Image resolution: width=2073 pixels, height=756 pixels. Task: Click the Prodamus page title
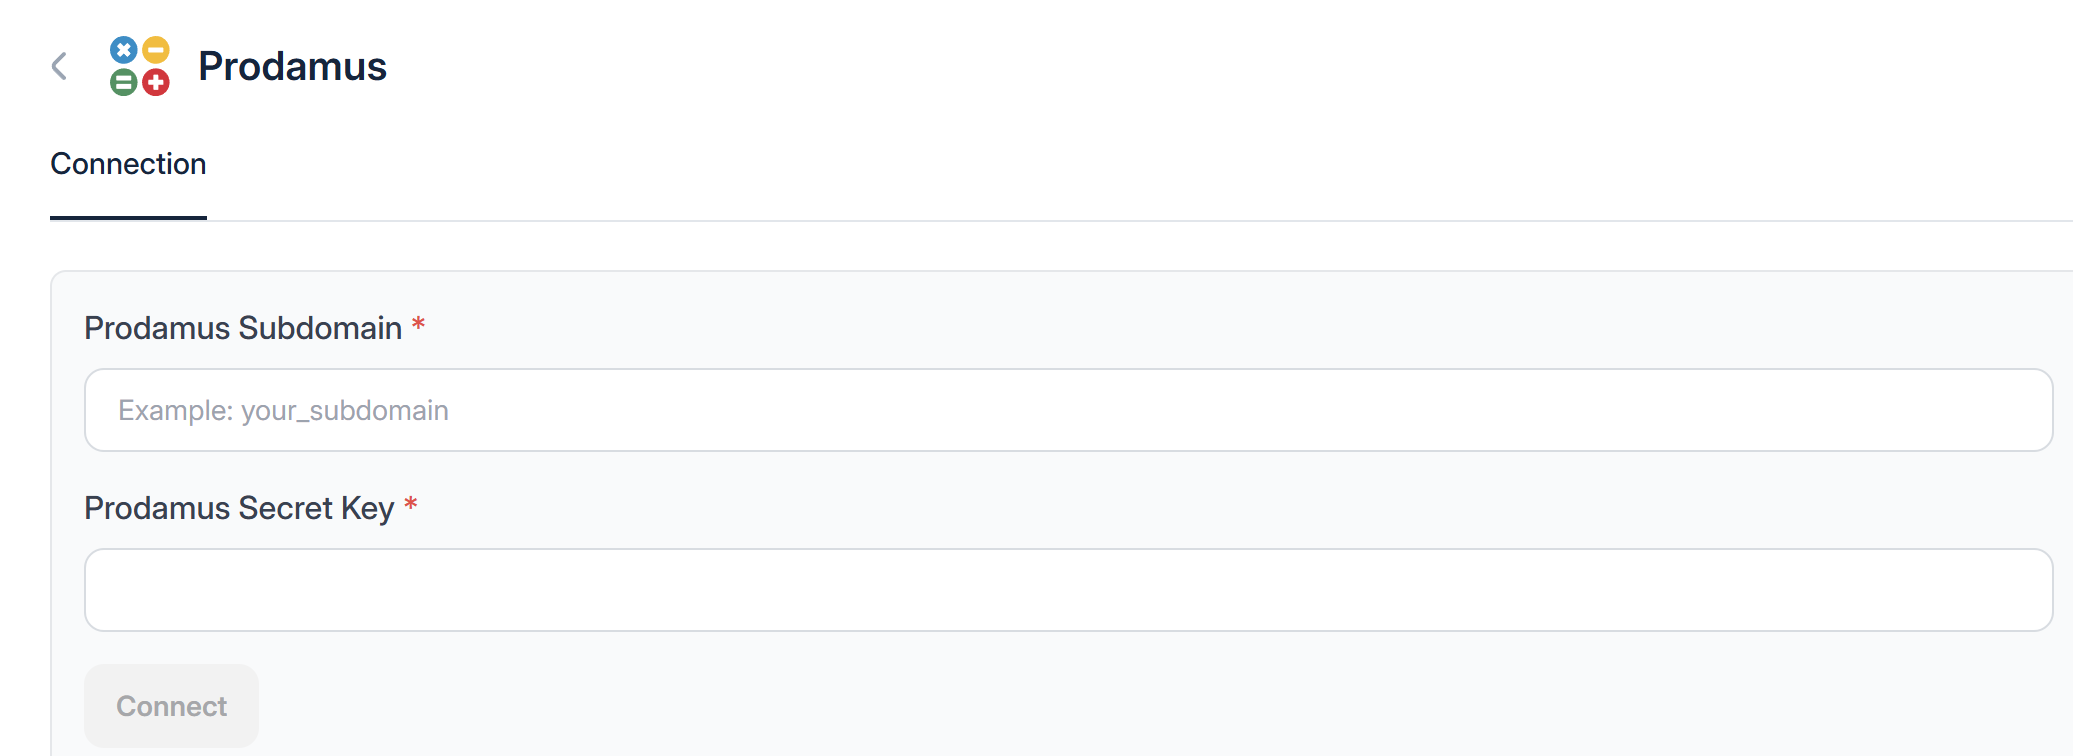click(x=292, y=66)
